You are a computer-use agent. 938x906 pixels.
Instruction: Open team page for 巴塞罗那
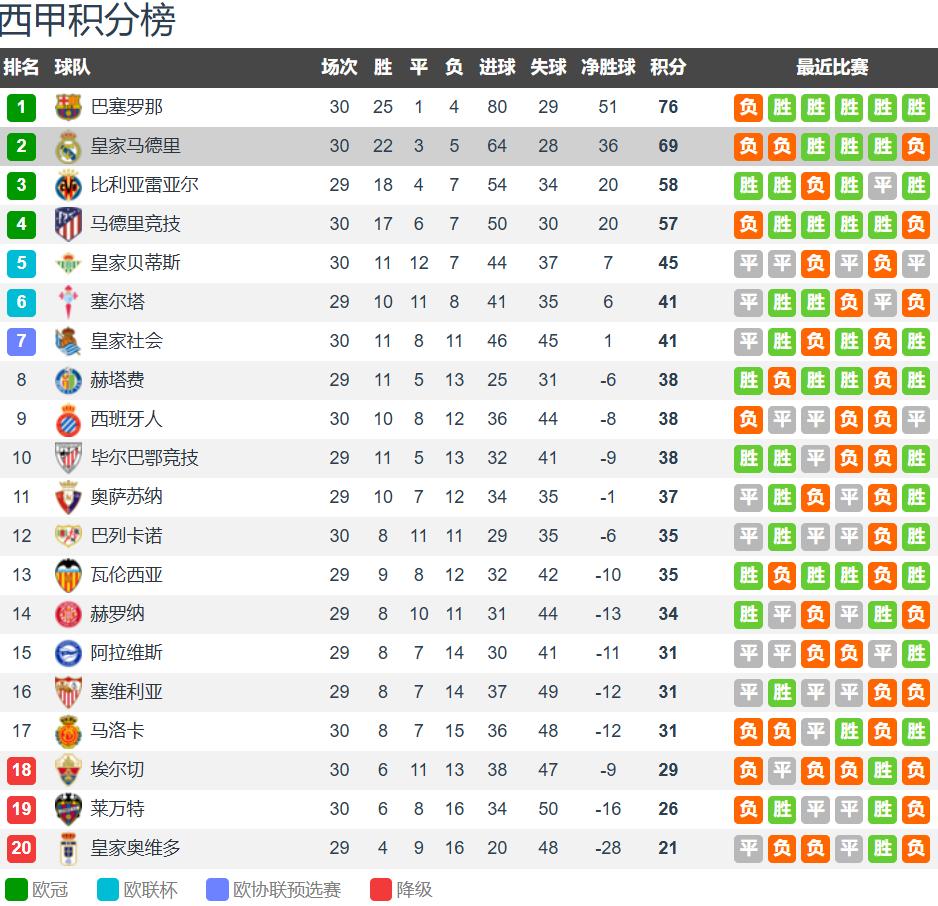click(x=126, y=107)
